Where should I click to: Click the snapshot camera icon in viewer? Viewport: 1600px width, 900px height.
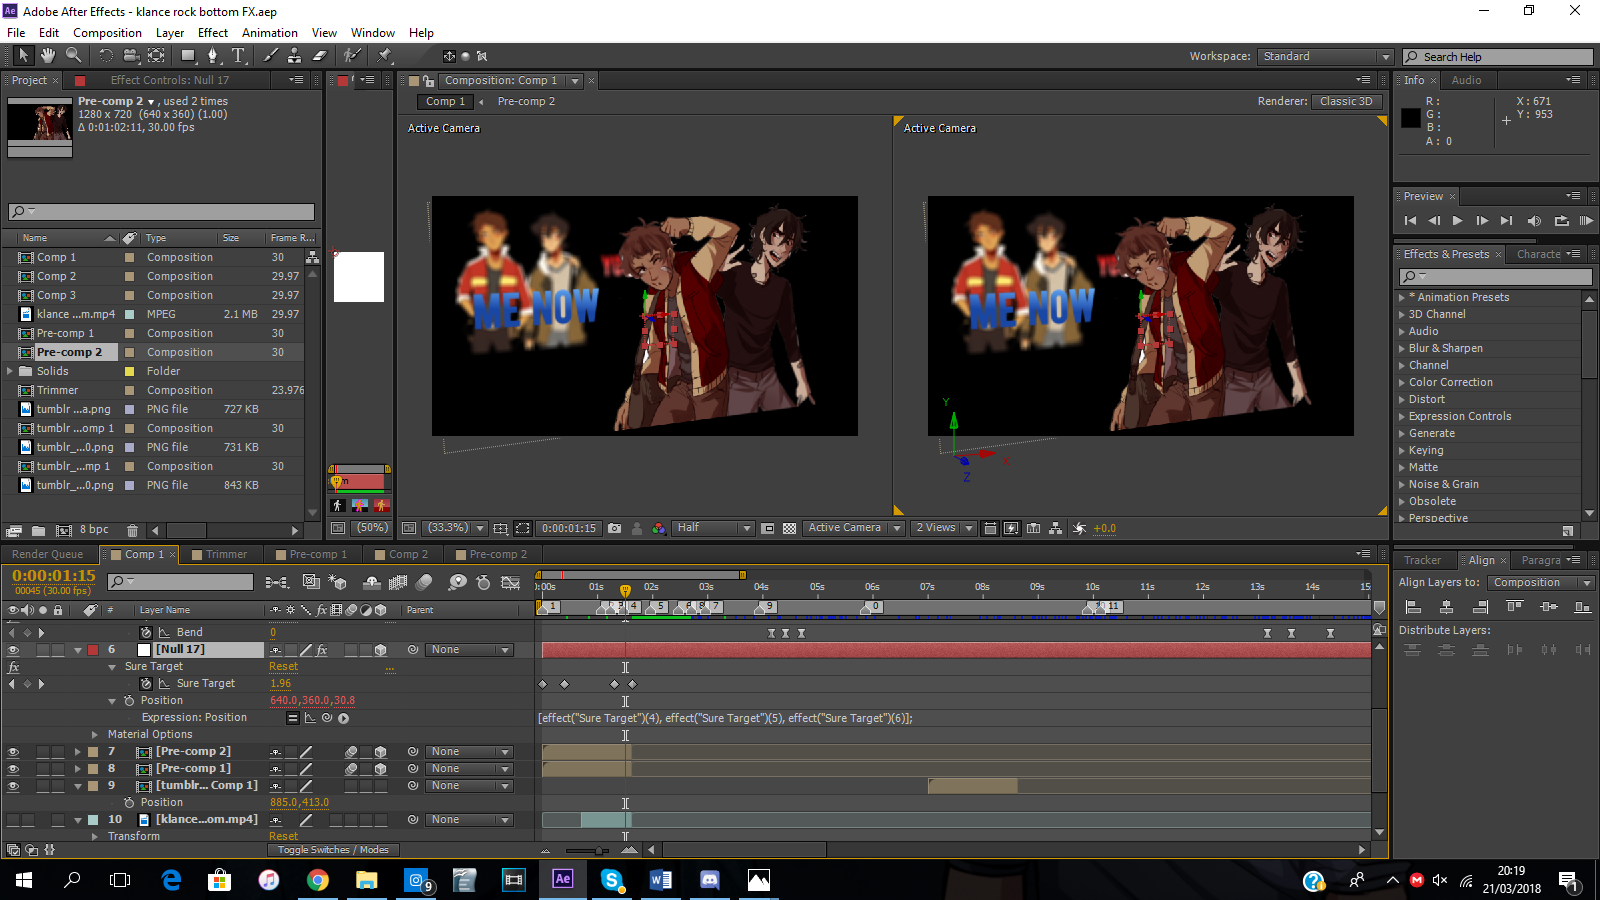[x=614, y=528]
